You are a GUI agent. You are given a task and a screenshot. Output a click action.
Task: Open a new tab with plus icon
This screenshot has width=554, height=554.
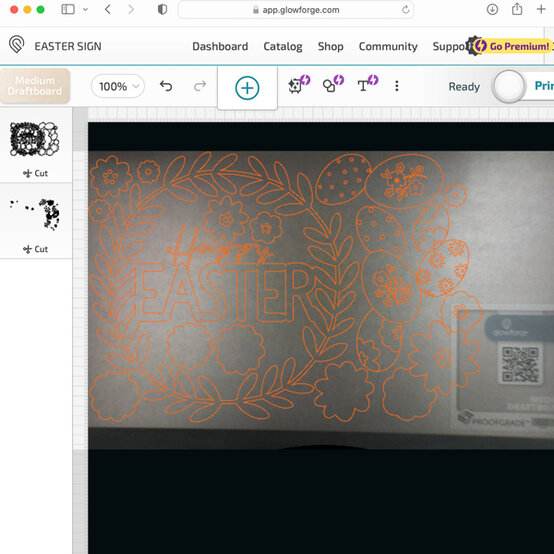point(541,9)
